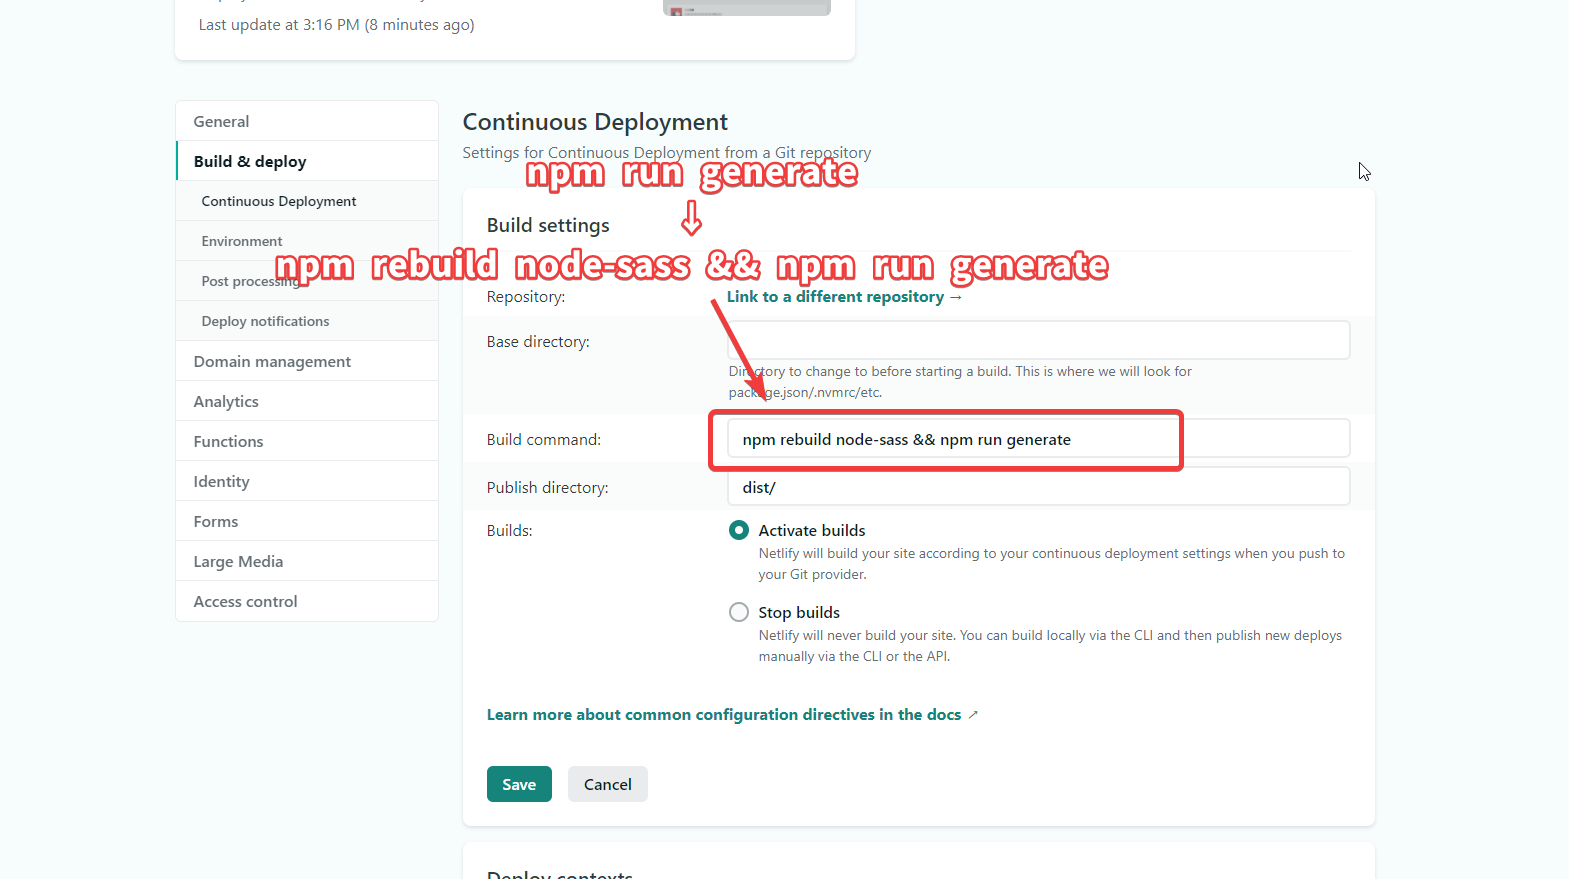This screenshot has width=1569, height=879.
Task: Open Identity settings
Action: (307, 481)
